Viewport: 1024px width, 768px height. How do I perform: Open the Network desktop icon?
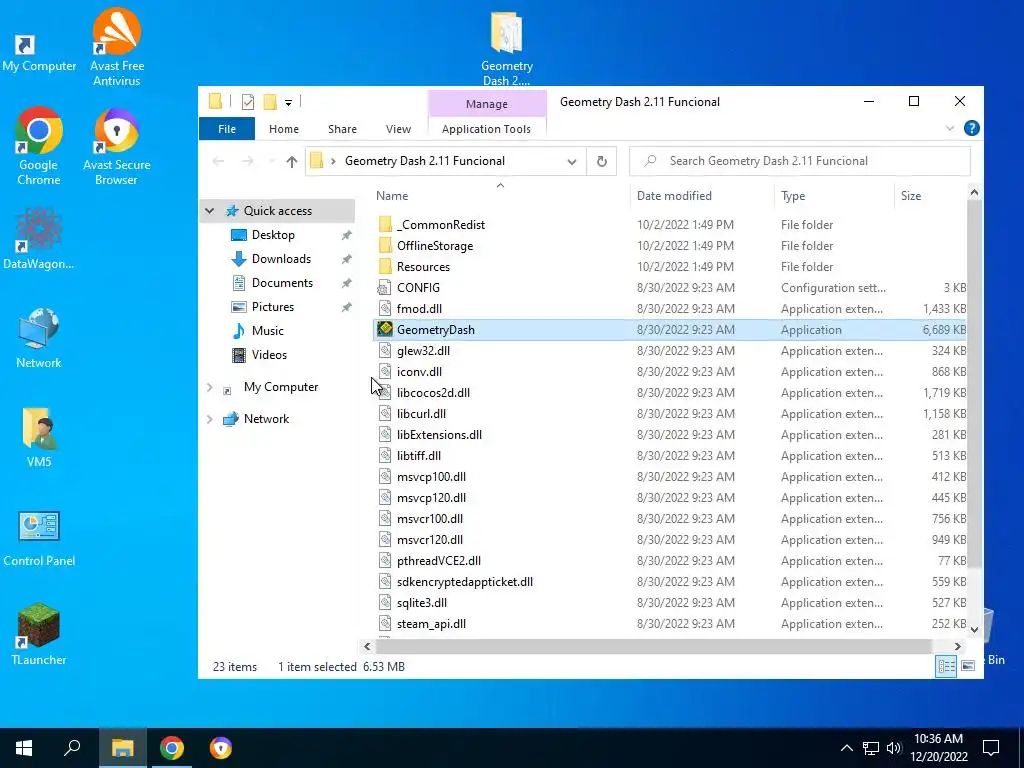39,338
